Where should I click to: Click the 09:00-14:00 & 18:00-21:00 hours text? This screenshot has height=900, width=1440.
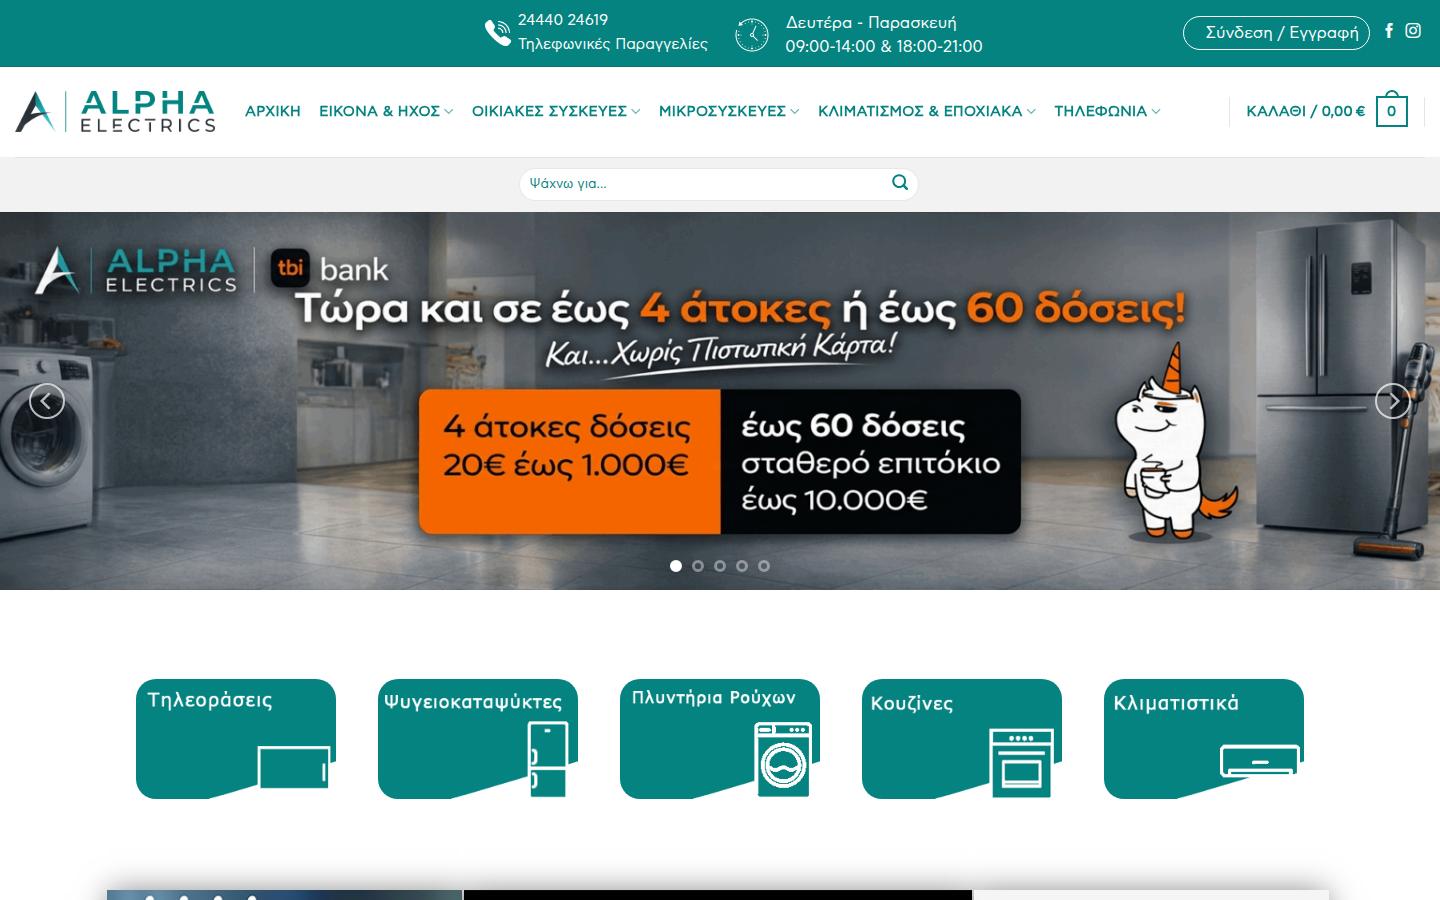coord(884,46)
